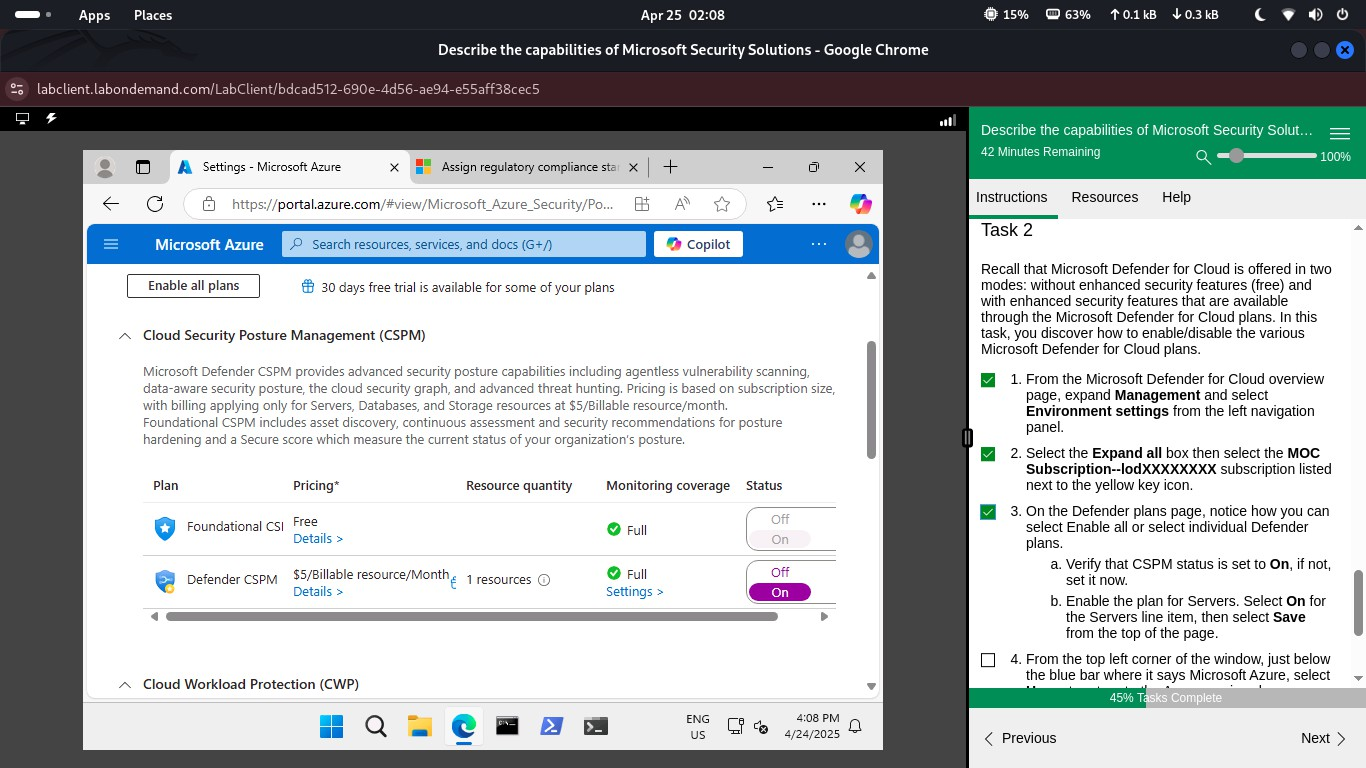Collapse the Cloud Security Posture Management section

[x=125, y=336]
